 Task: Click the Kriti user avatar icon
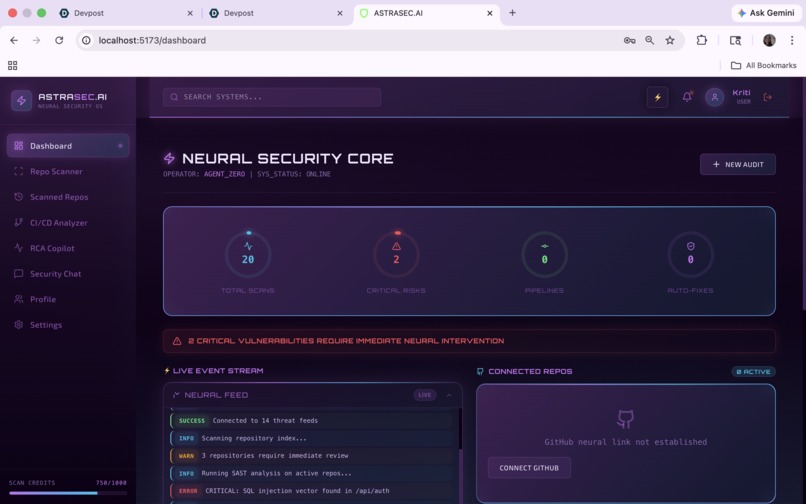point(715,97)
